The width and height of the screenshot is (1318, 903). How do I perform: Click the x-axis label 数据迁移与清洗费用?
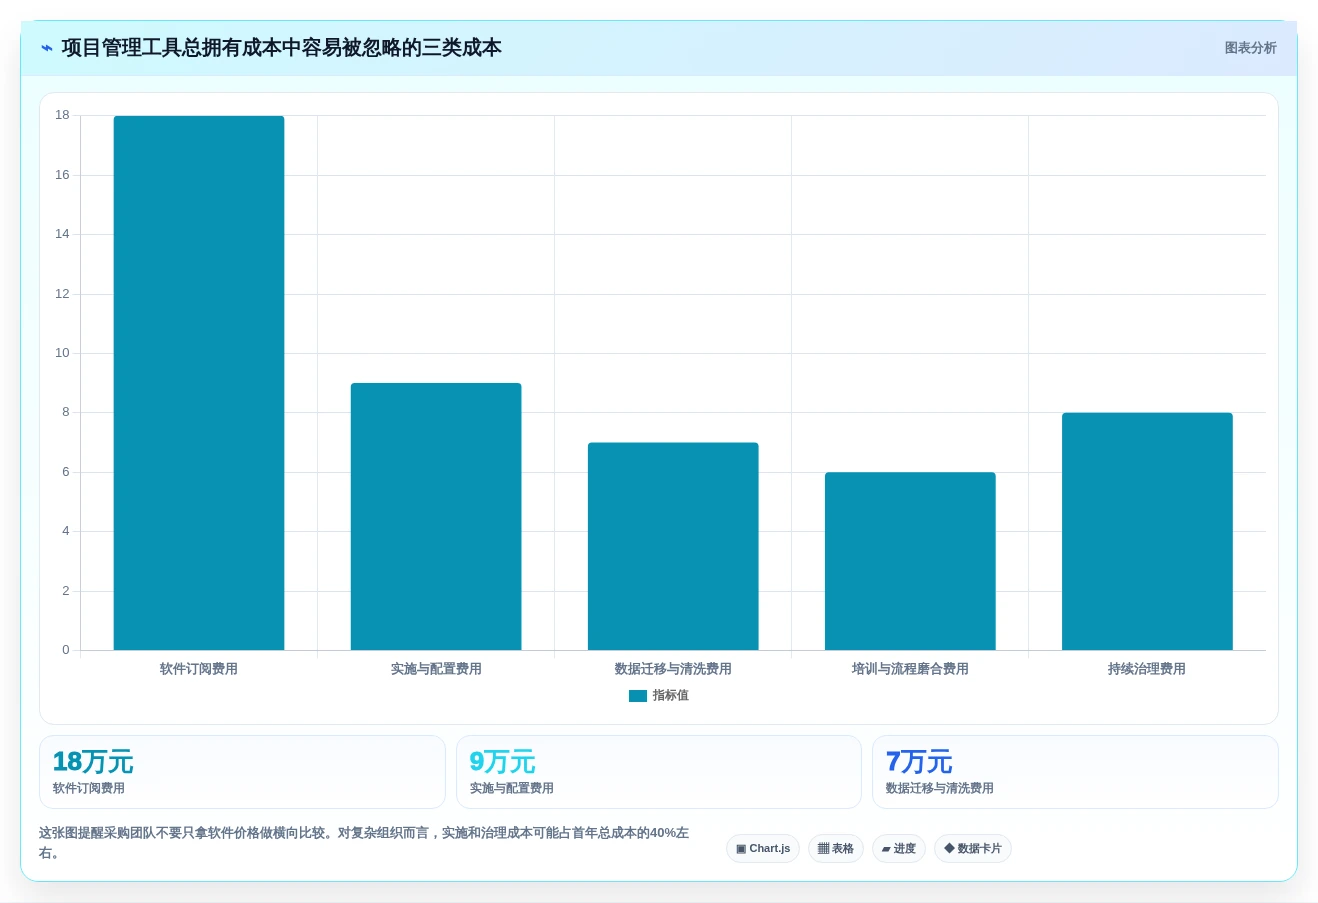(673, 669)
